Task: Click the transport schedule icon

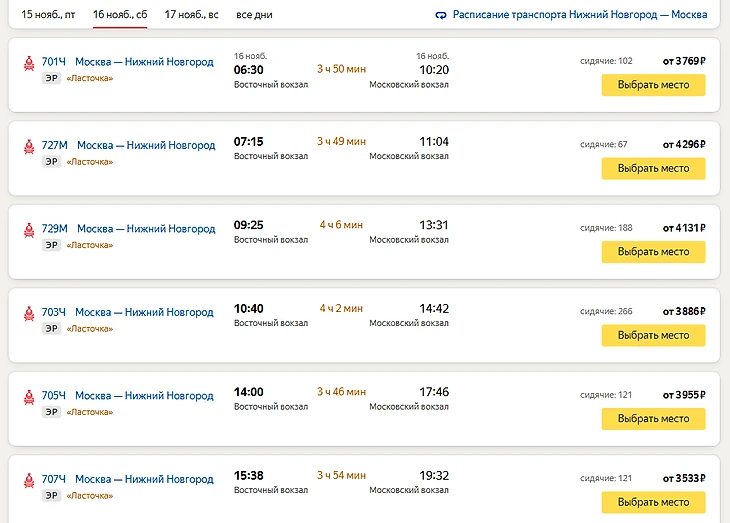Action: point(441,16)
